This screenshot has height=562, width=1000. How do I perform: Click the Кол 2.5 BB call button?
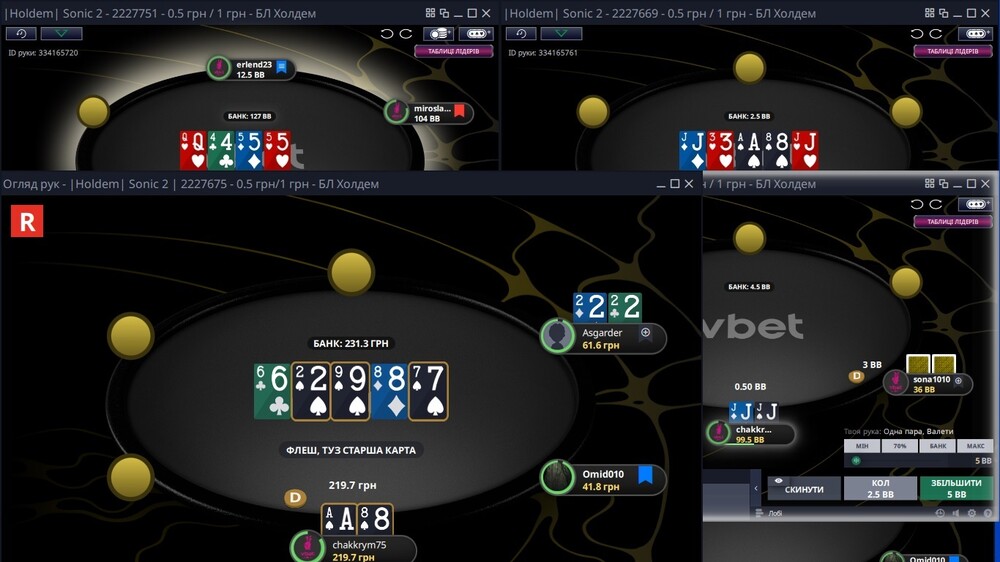tap(880, 489)
